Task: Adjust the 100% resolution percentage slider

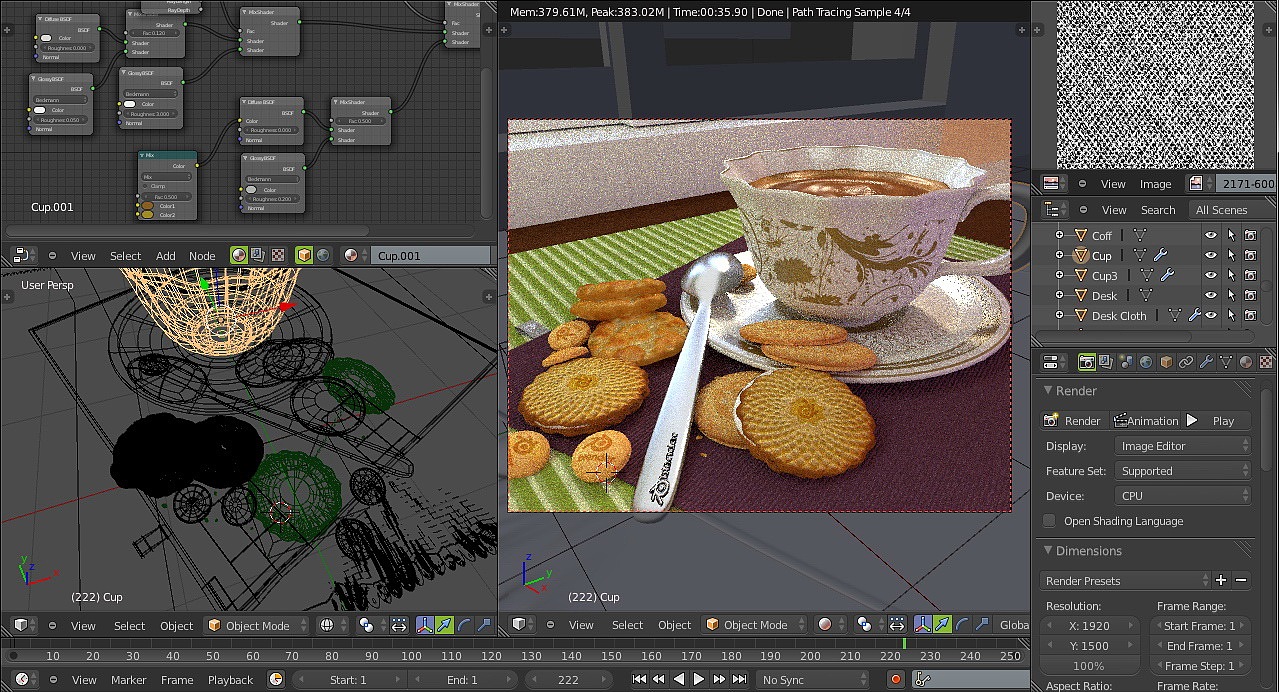Action: 1090,665
